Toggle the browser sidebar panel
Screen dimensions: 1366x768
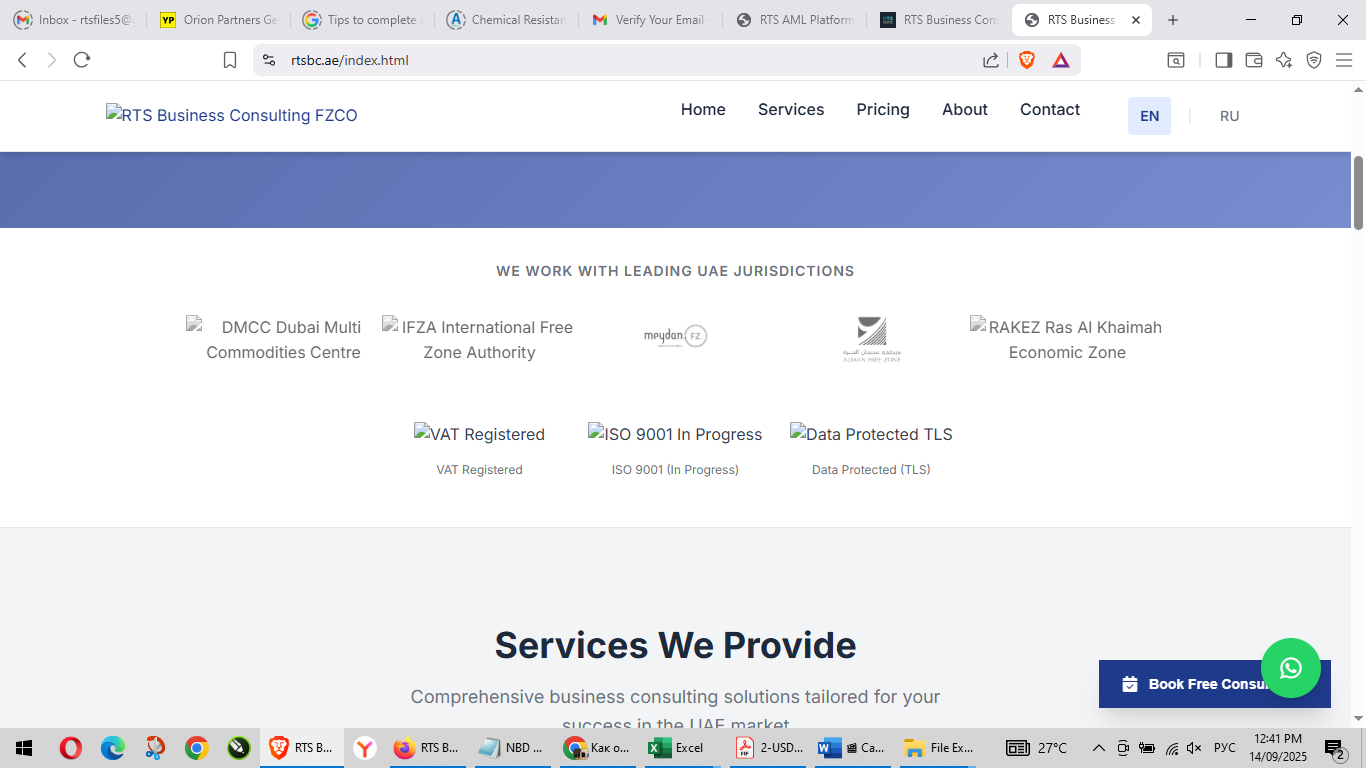pyautogui.click(x=1223, y=60)
